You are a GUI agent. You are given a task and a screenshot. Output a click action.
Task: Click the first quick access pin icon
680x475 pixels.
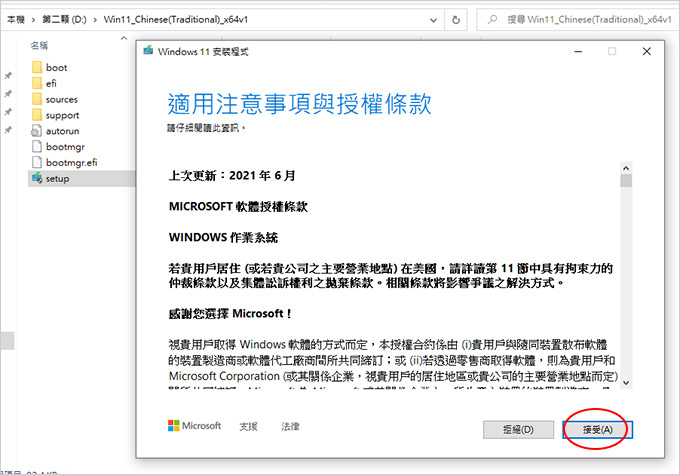[8, 75]
